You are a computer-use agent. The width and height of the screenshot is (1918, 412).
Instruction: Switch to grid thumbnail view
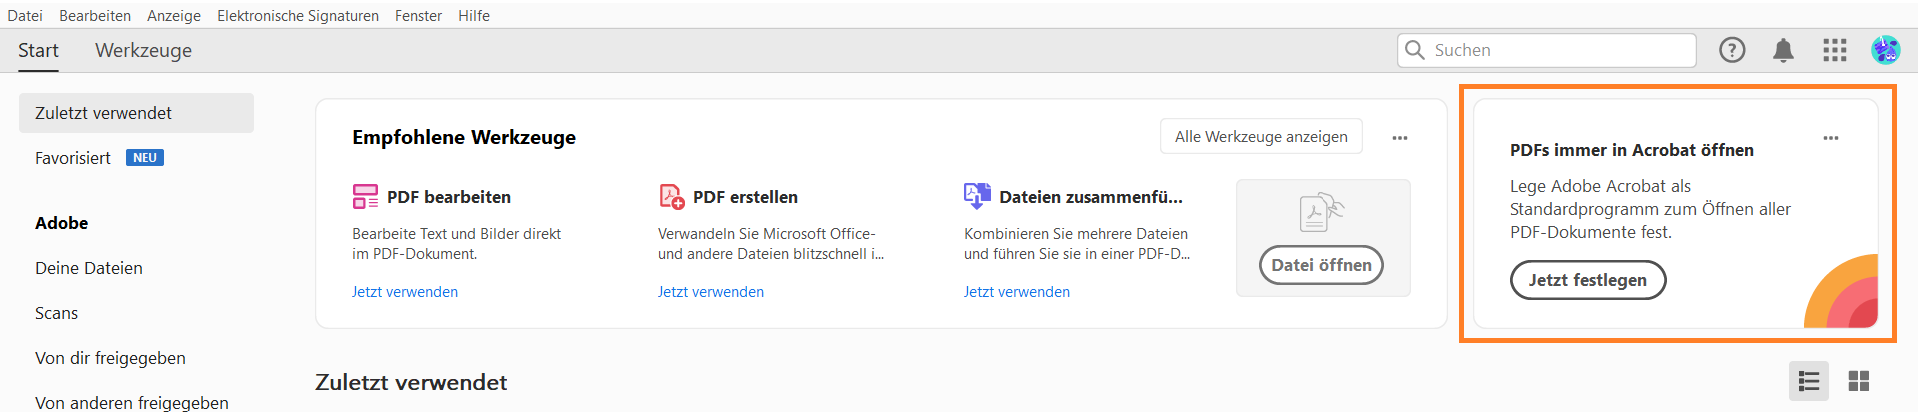(x=1859, y=381)
